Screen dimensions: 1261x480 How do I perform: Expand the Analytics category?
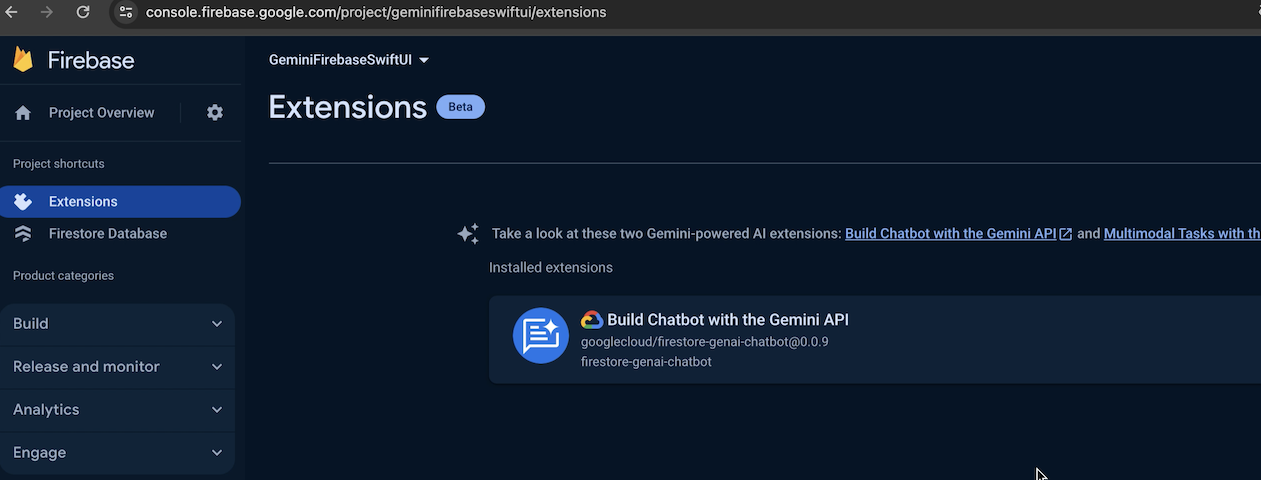click(x=117, y=410)
